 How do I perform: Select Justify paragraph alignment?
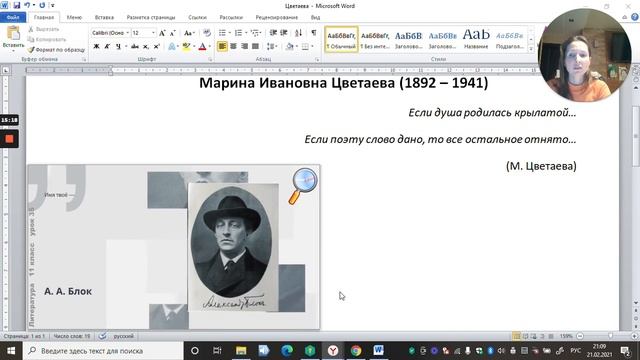255,47
